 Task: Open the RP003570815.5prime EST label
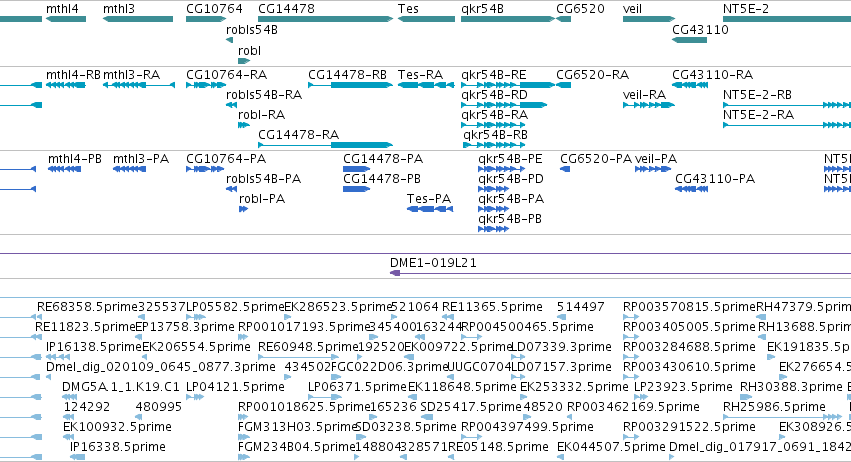(689, 307)
